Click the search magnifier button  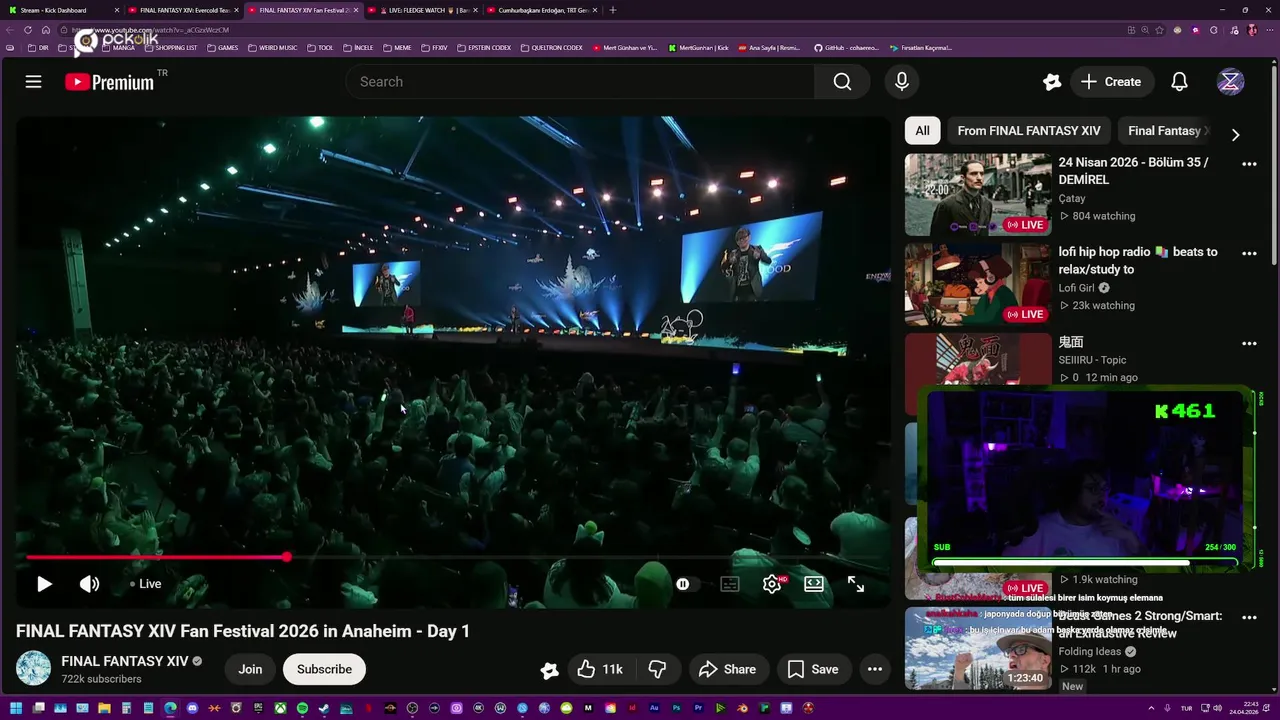[x=842, y=82]
